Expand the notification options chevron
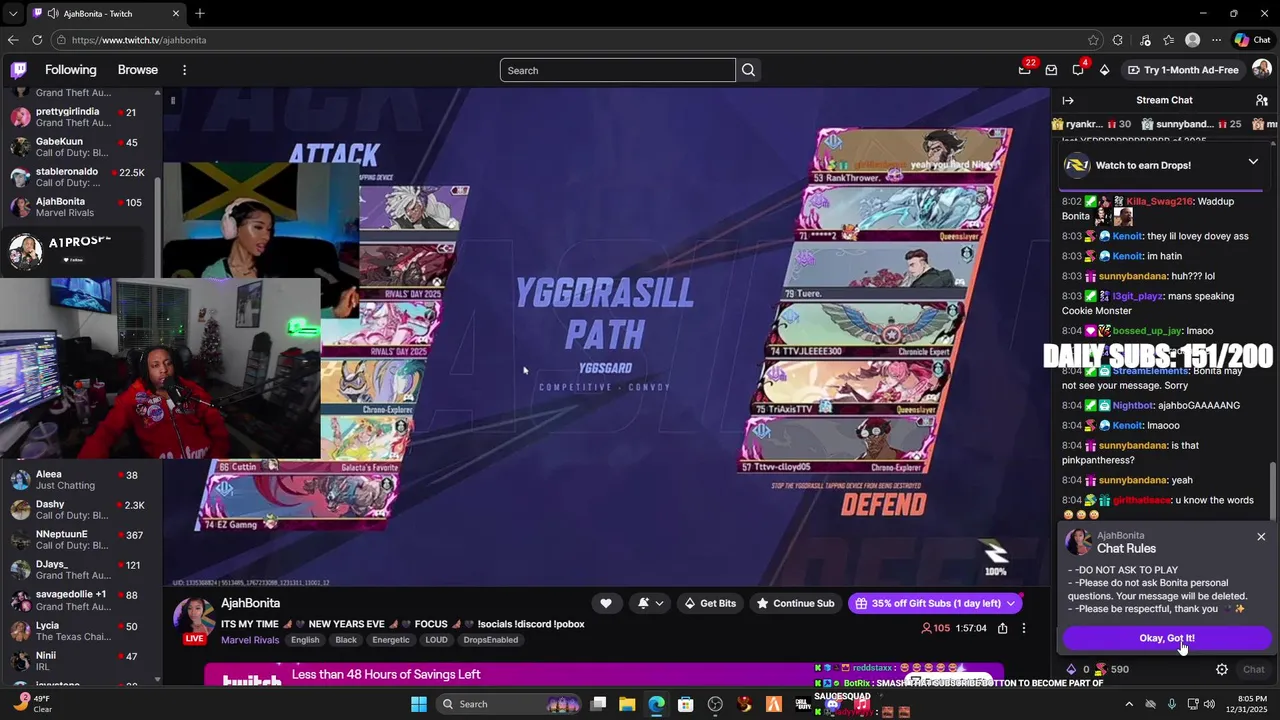 coord(659,603)
